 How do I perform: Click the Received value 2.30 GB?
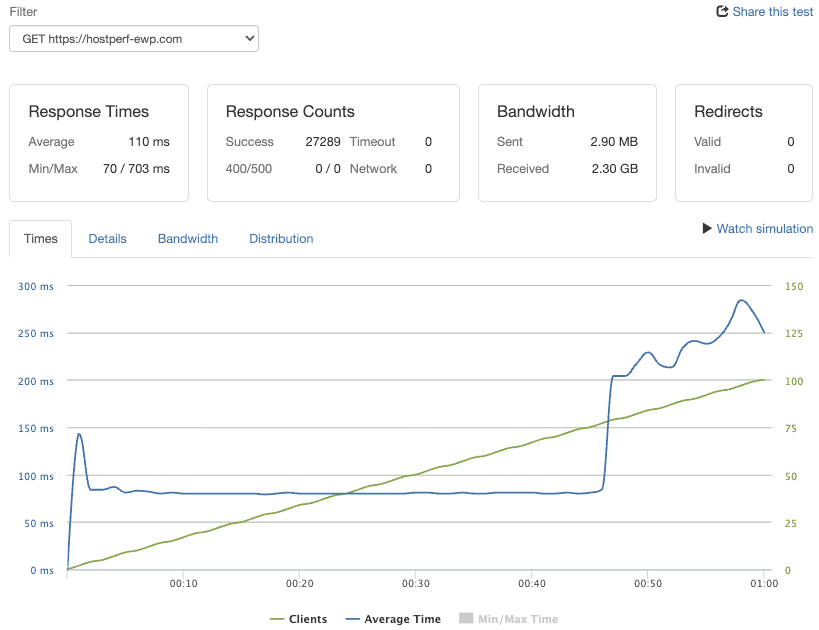click(615, 169)
